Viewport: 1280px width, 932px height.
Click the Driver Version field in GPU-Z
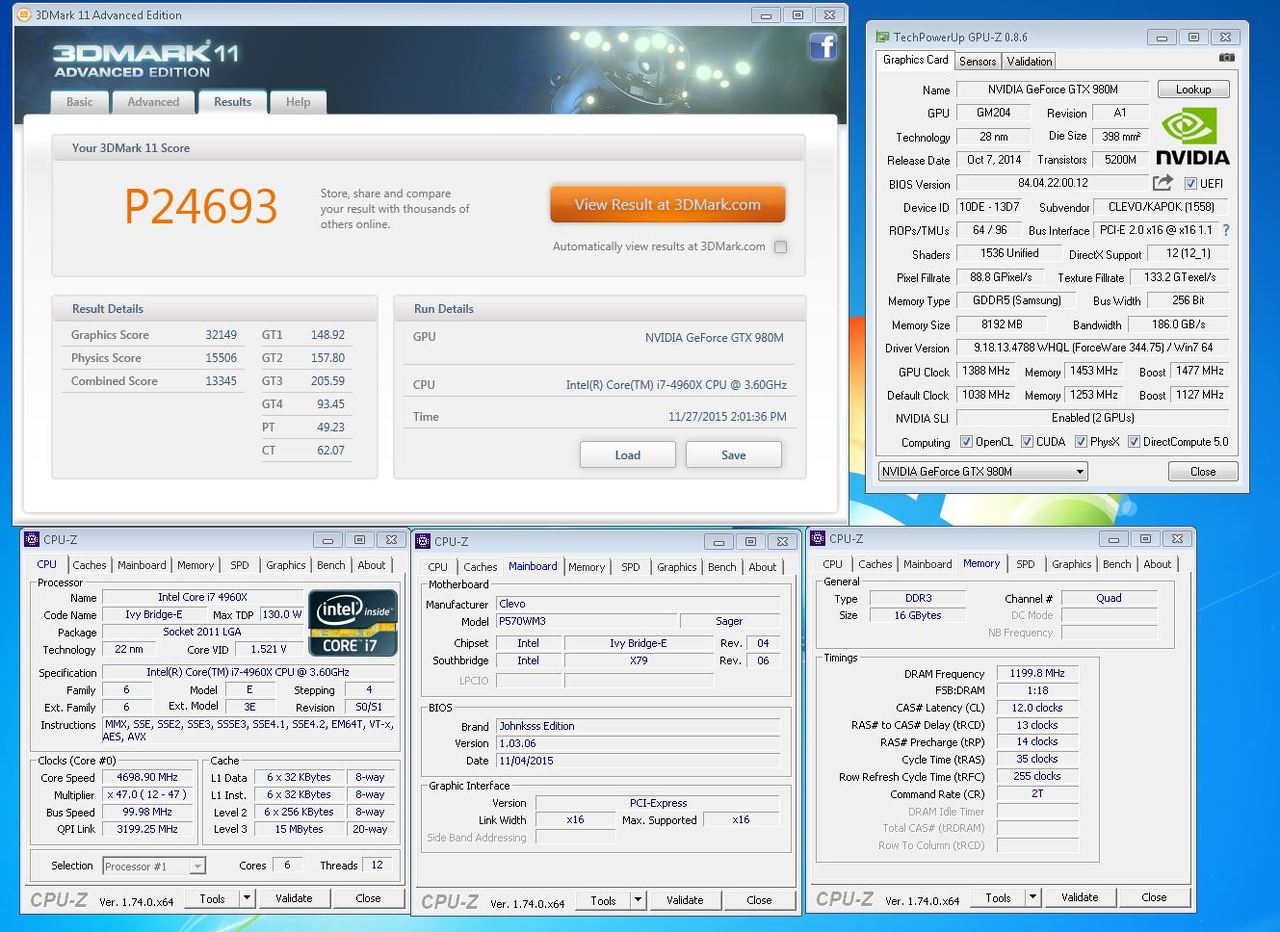tap(1093, 348)
